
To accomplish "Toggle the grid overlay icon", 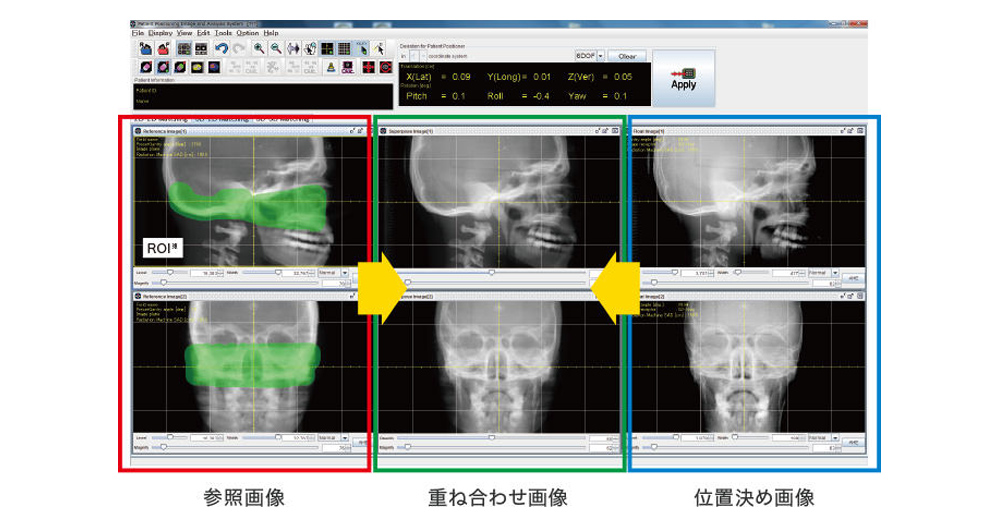I will [344, 48].
